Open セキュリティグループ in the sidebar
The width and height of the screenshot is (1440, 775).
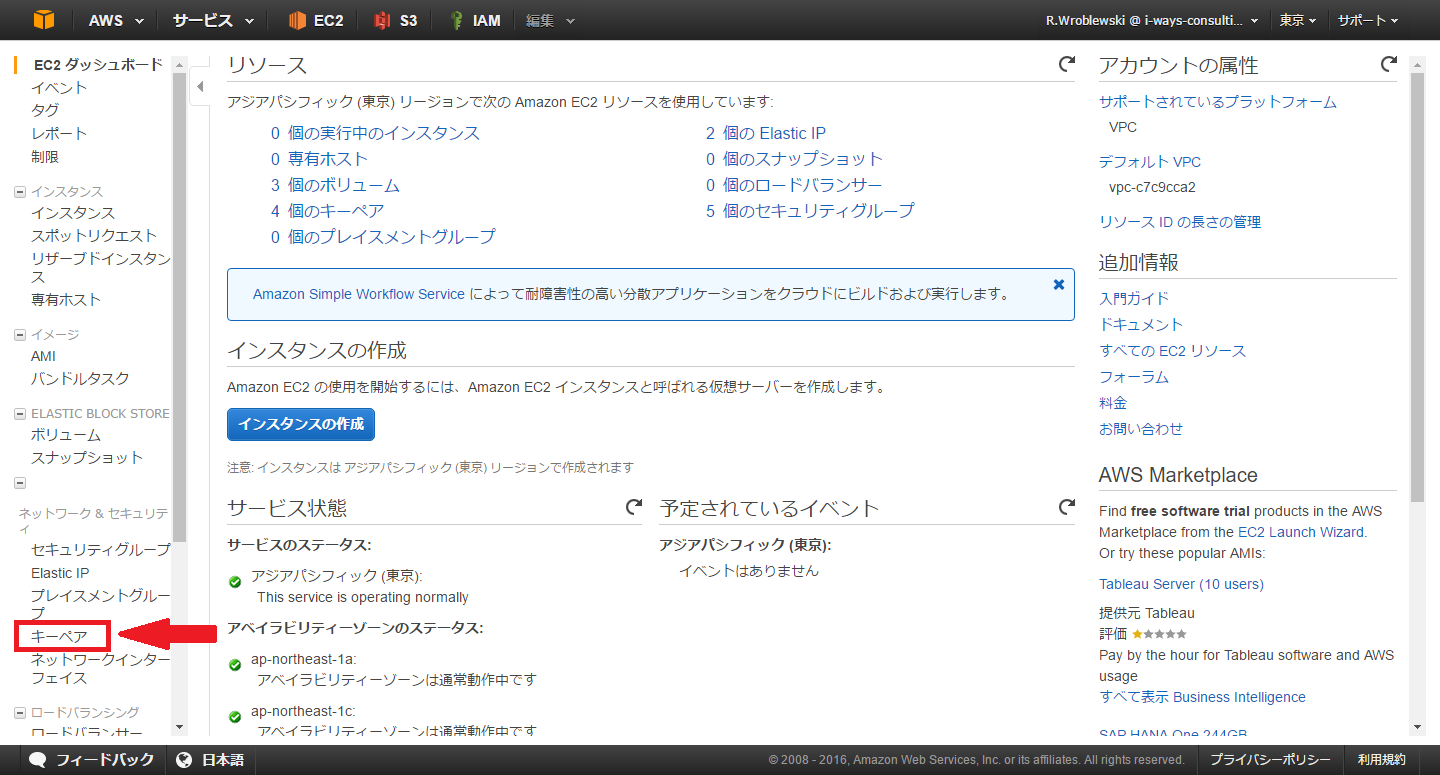(x=101, y=550)
